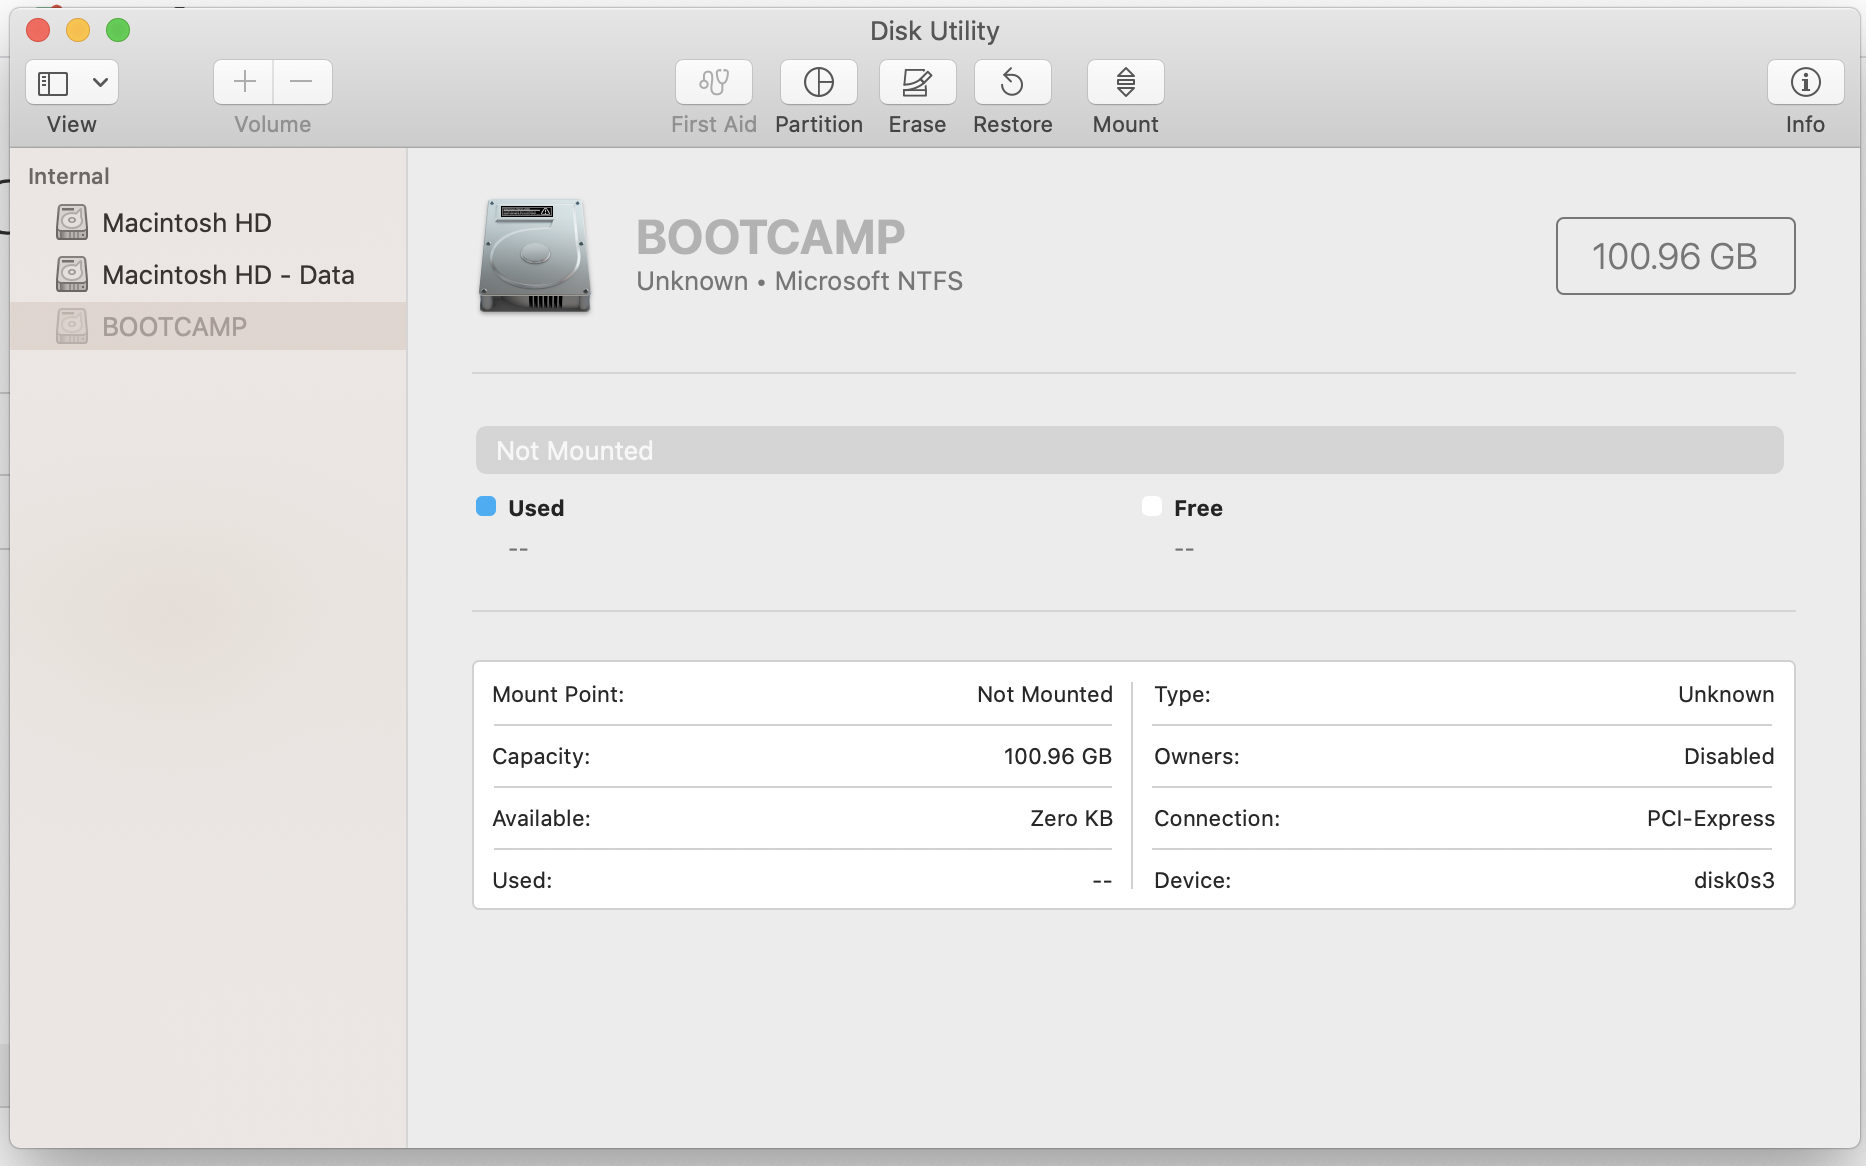Click the BOOTCAMP volume title
The height and width of the screenshot is (1166, 1866).
771,238
